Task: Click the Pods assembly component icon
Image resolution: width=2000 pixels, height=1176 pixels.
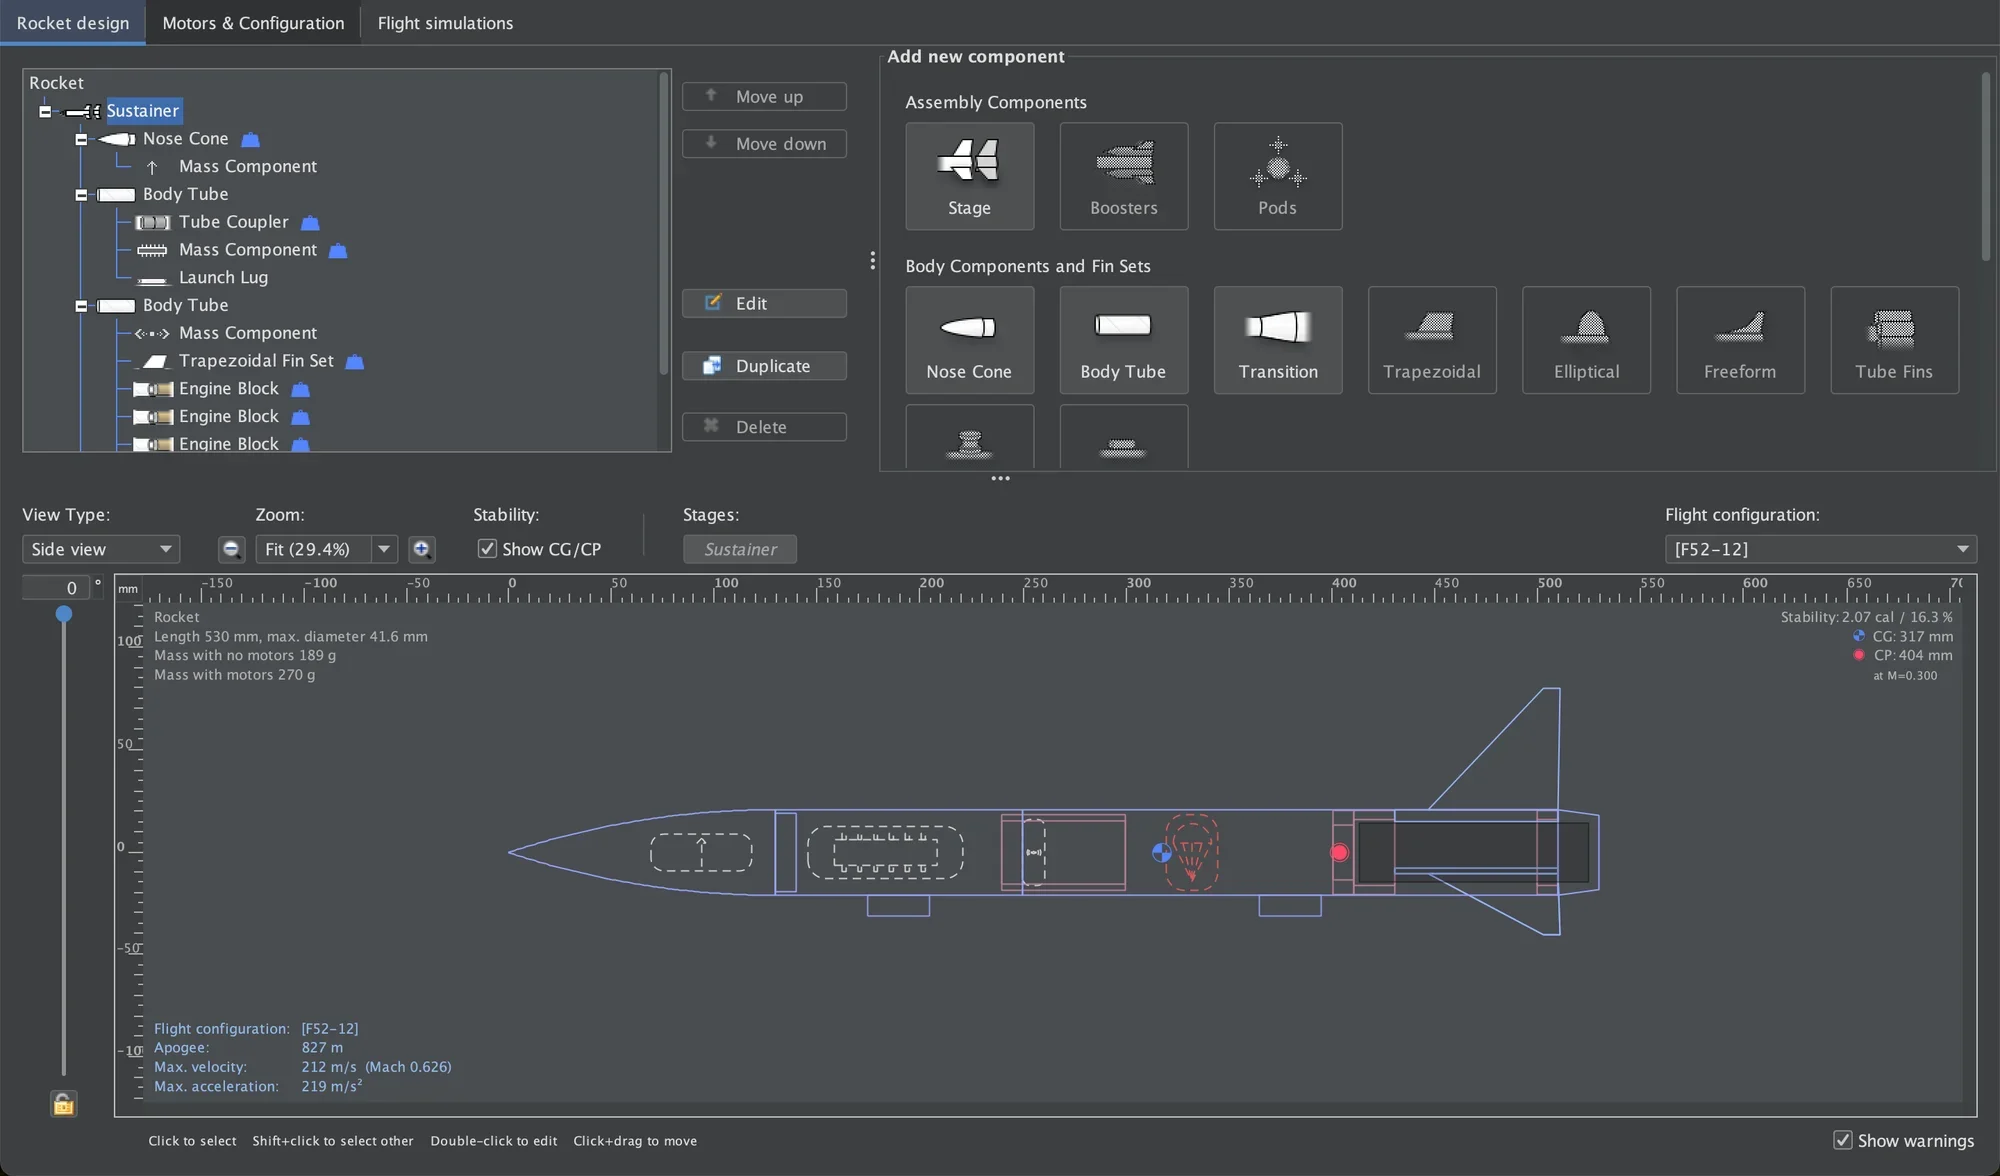Action: click(1277, 176)
